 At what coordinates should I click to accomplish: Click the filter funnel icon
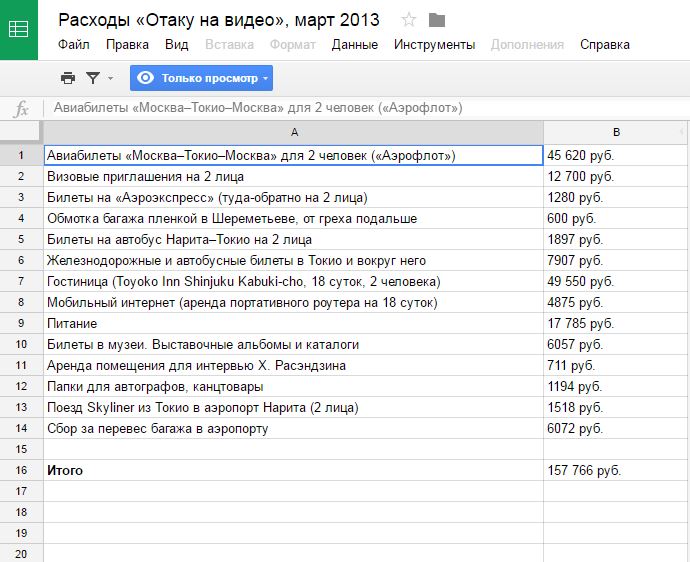(x=93, y=78)
